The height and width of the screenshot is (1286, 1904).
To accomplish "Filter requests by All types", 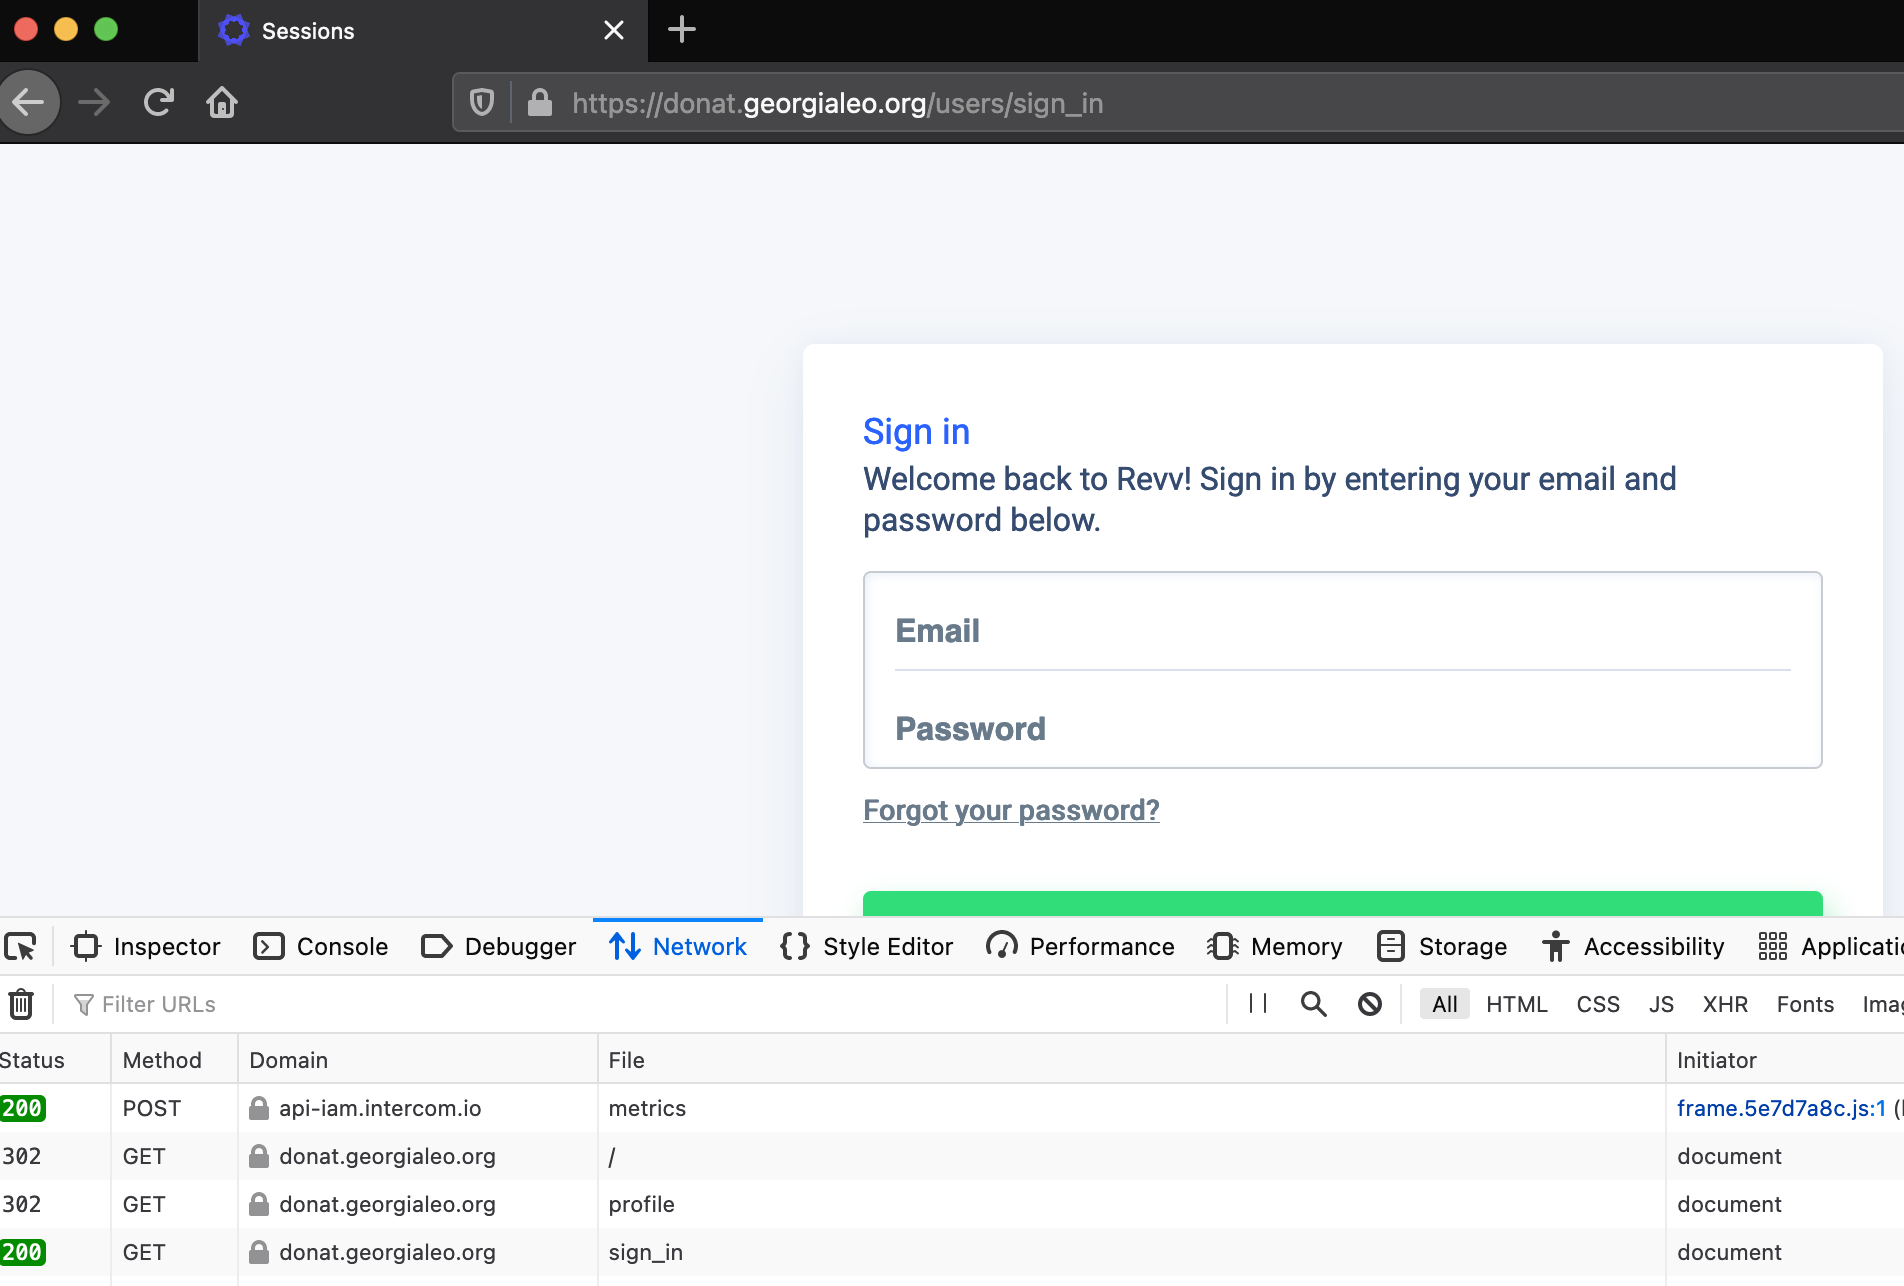I will [x=1445, y=1004].
